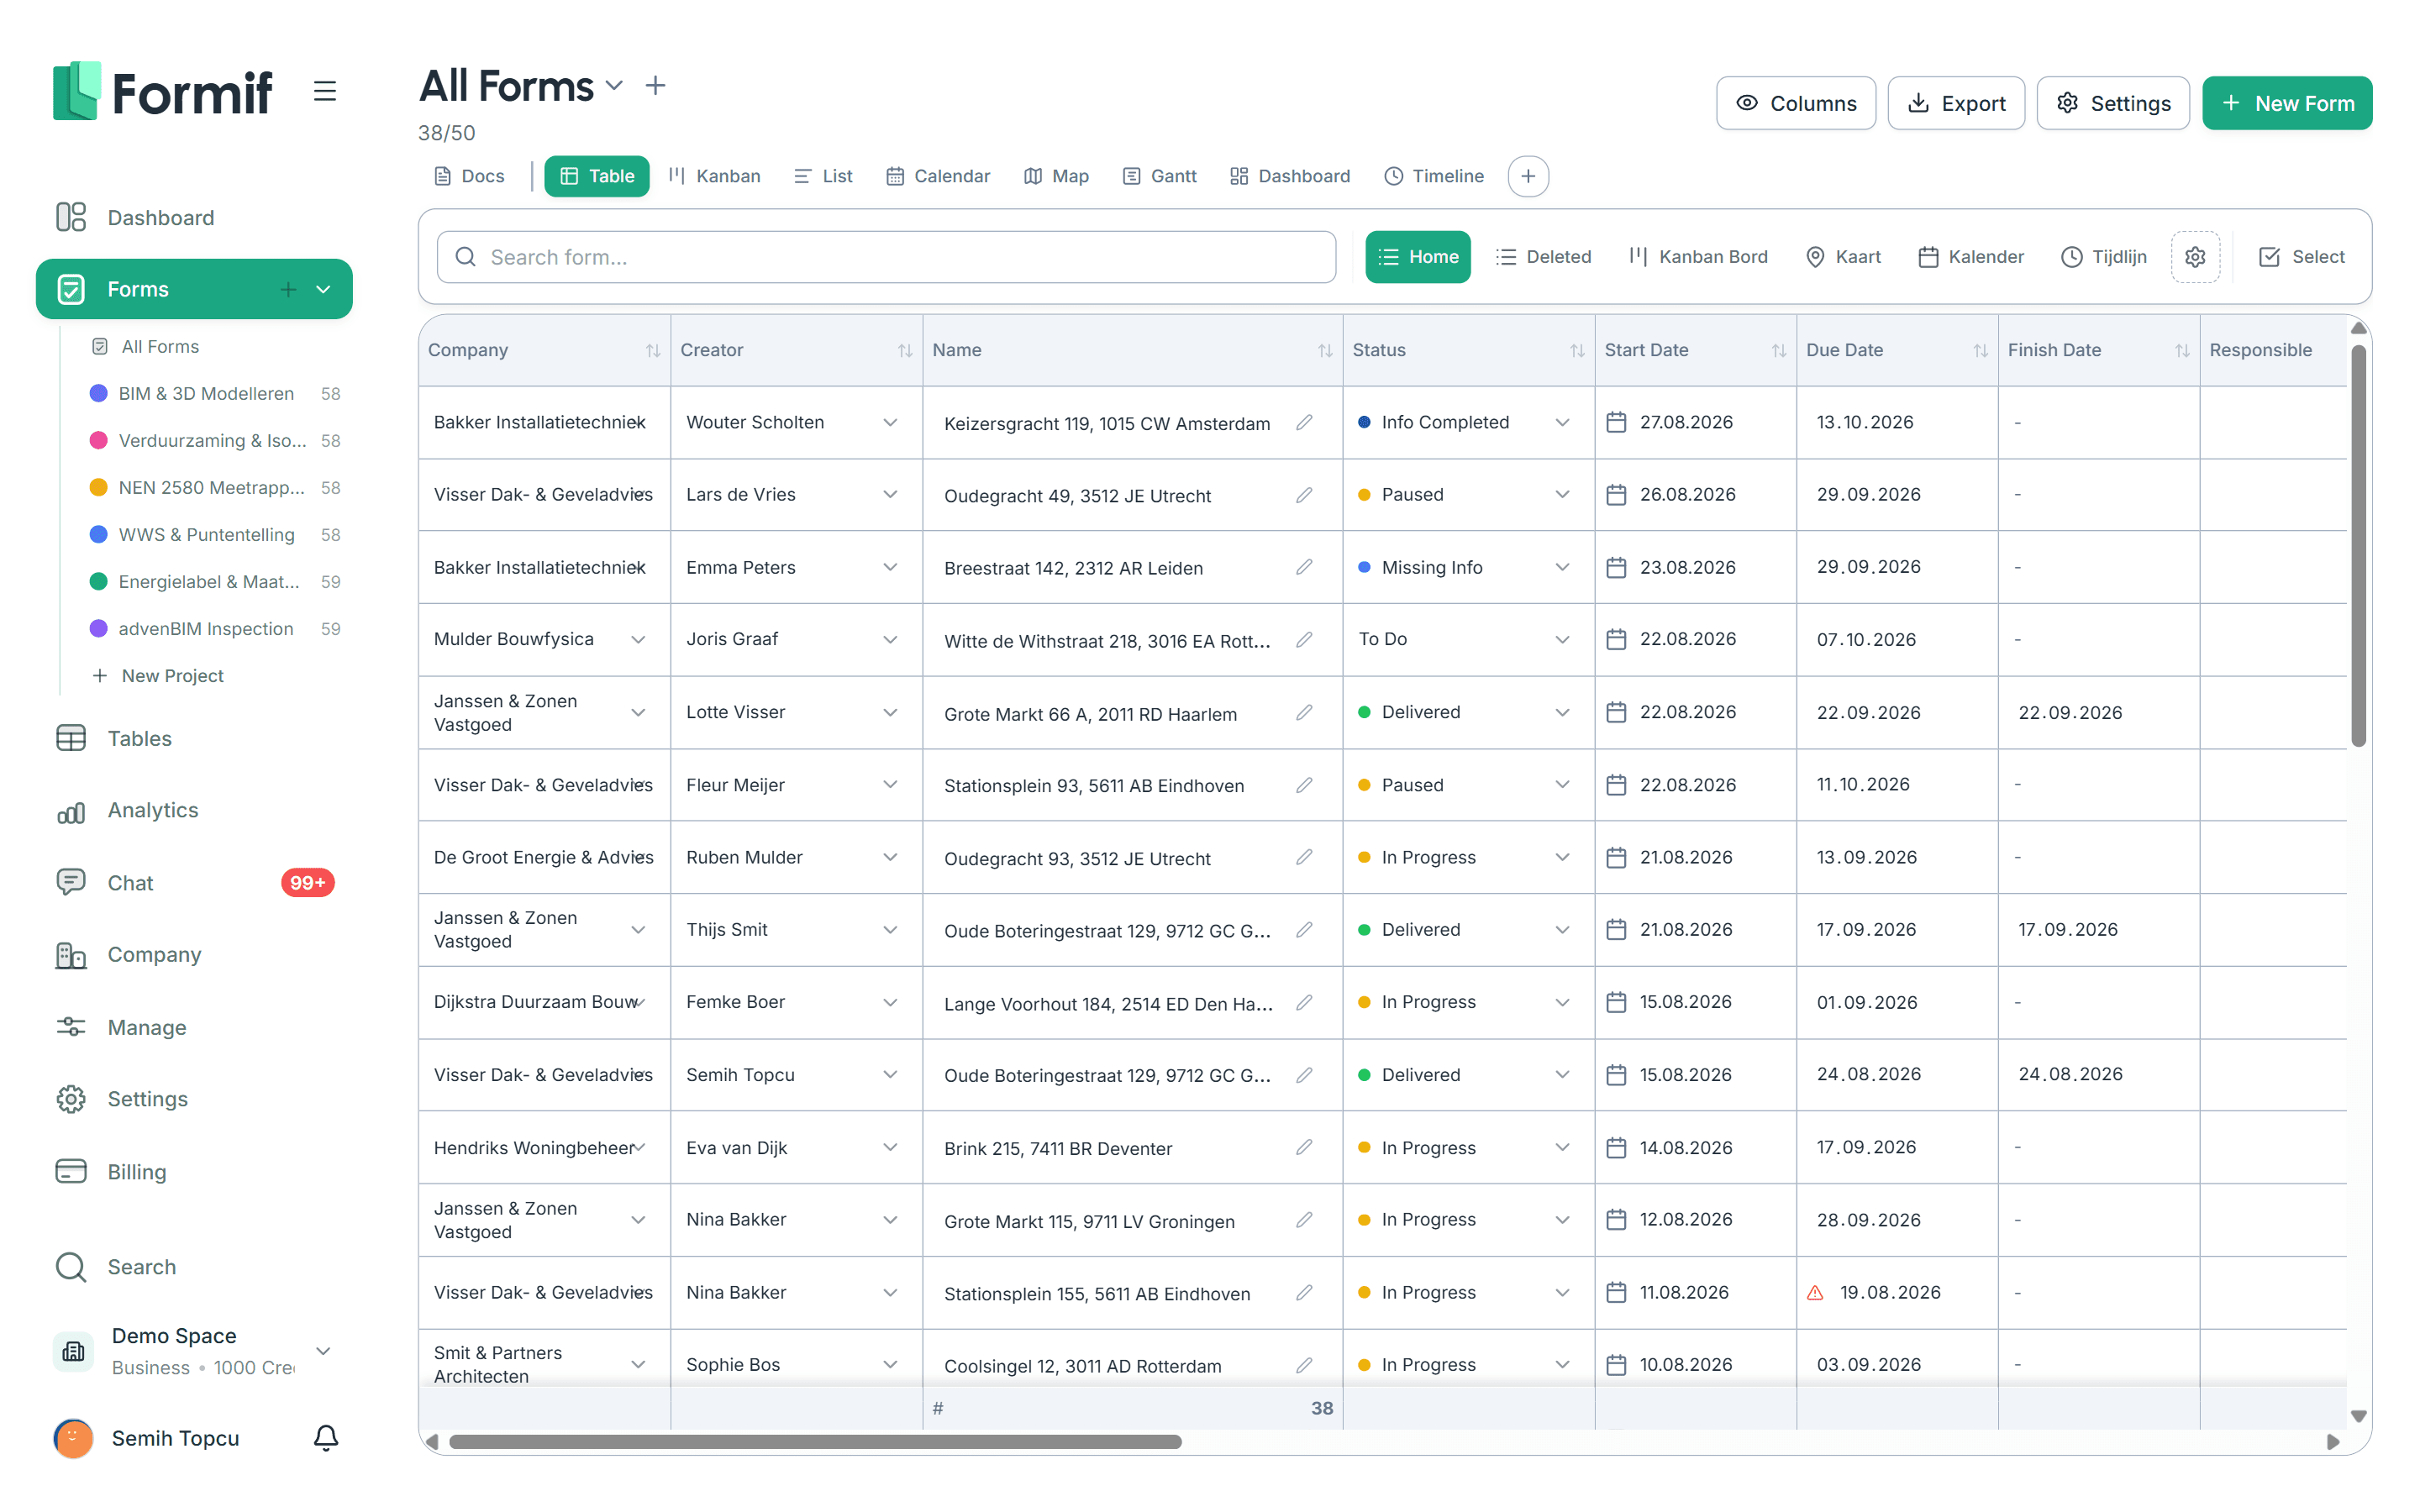Edit the Keizersgracht 119 name with the pencil
The image size is (2420, 1512).
pos(1304,422)
